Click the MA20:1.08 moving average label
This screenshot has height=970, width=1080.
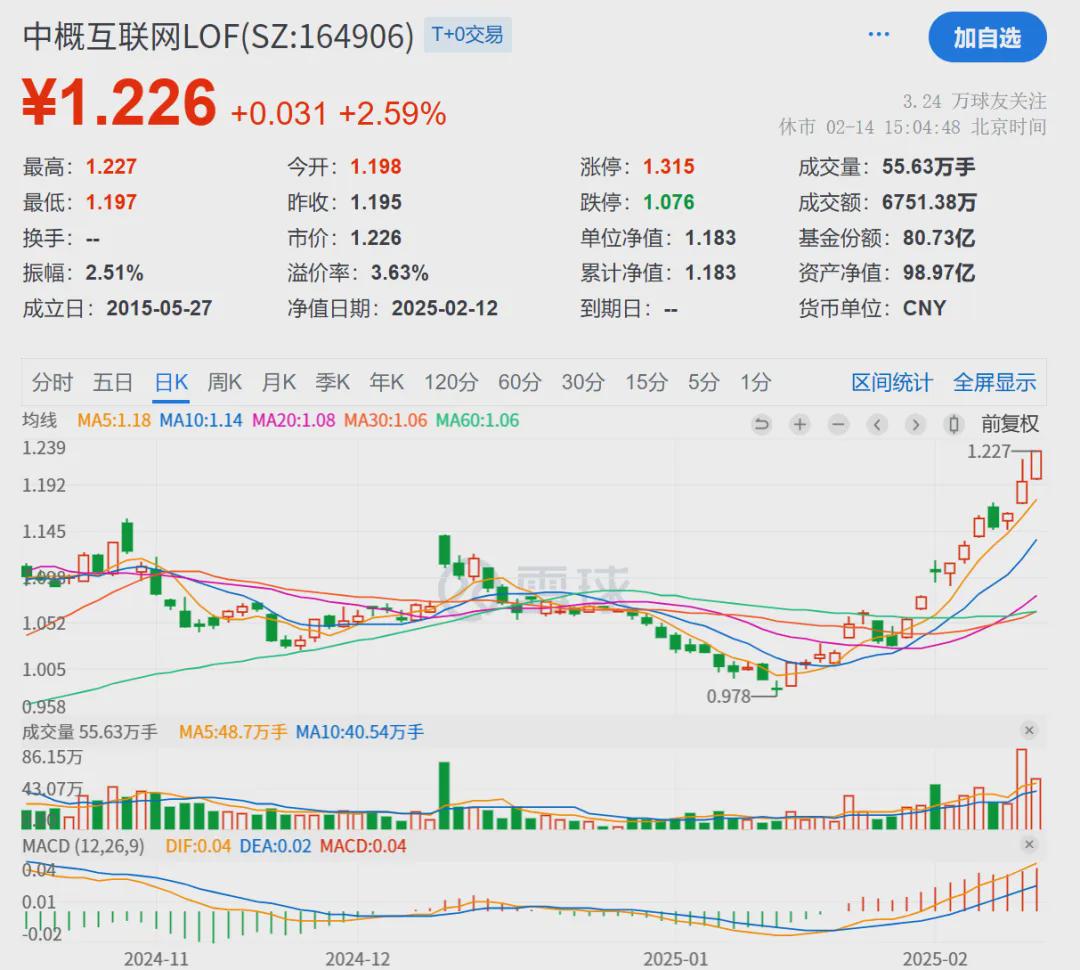pyautogui.click(x=293, y=420)
